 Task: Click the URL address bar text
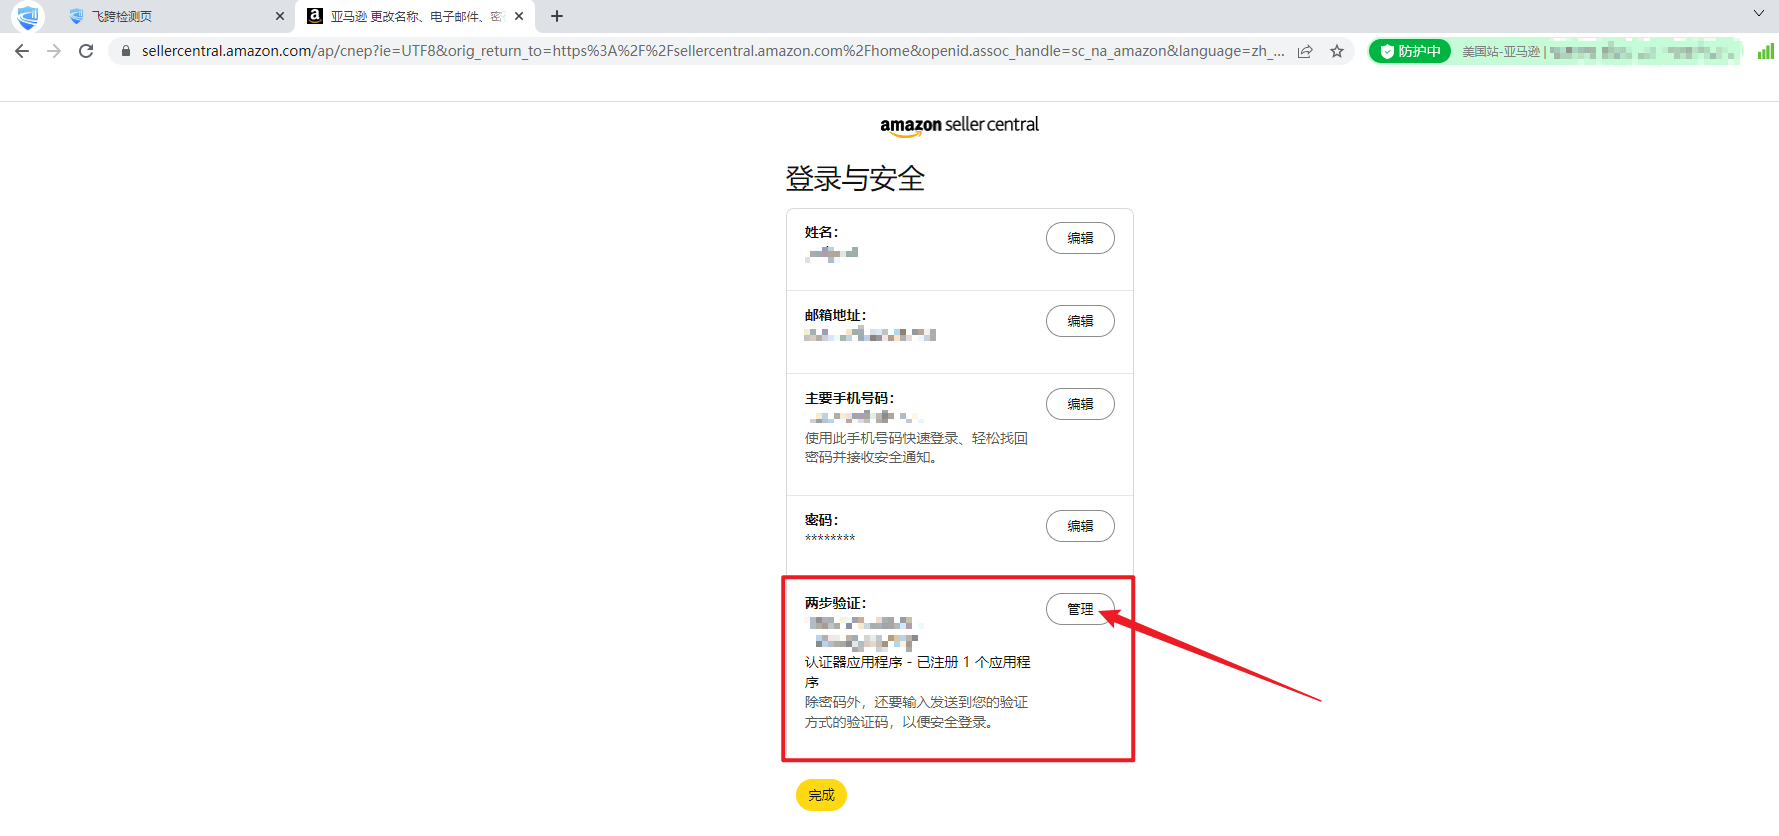(700, 51)
